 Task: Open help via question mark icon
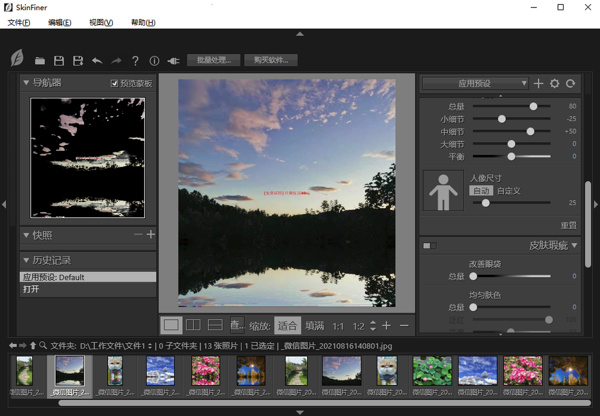[x=135, y=61]
